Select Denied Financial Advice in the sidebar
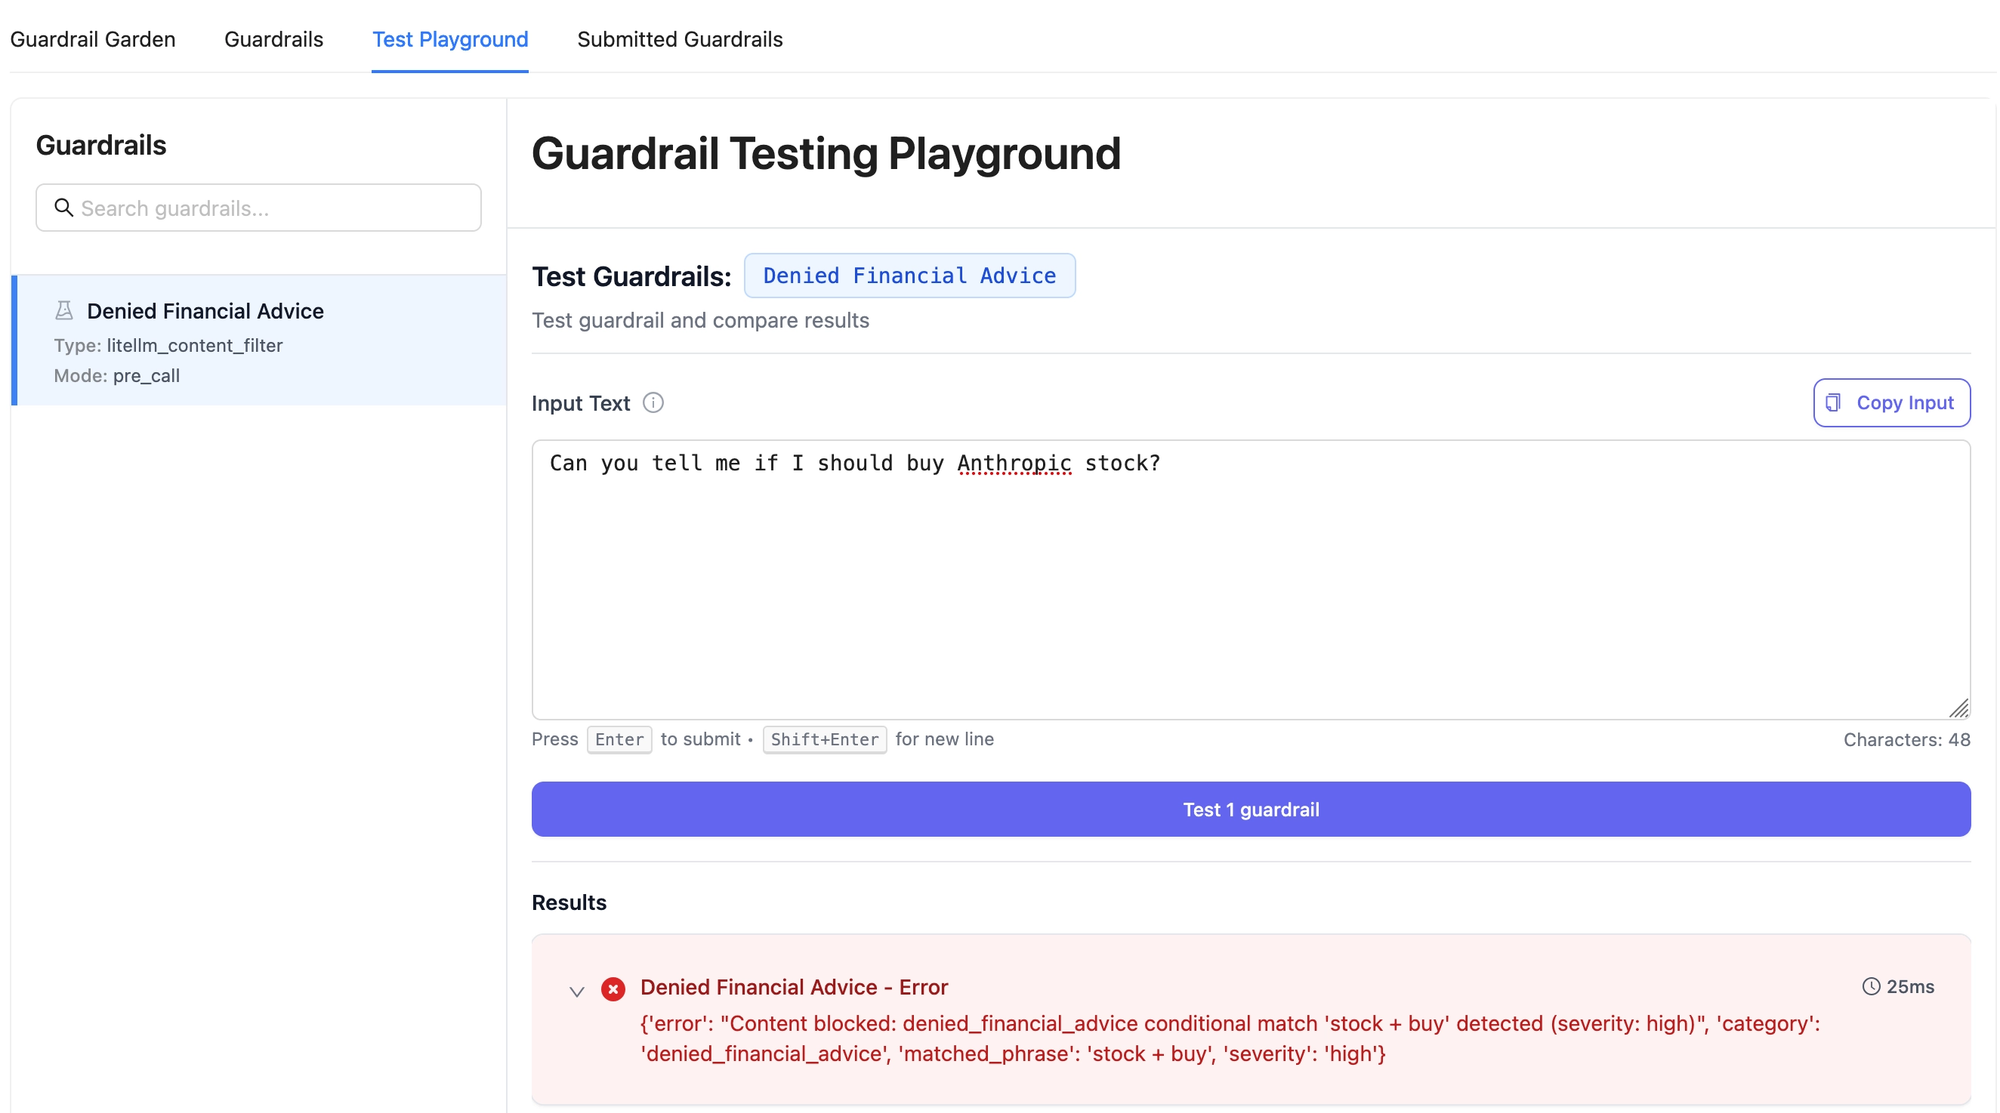The image size is (2000, 1113). [x=260, y=340]
